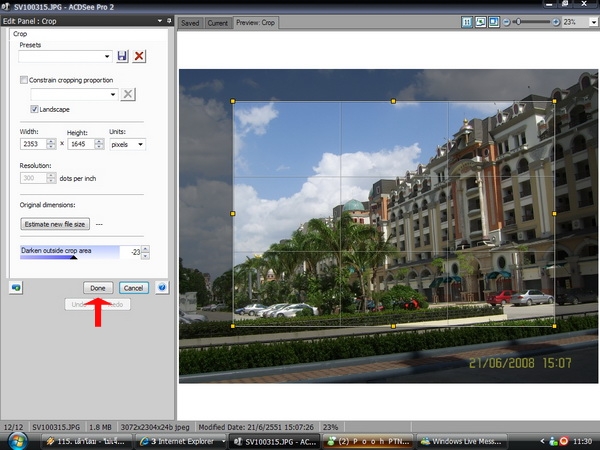Click the preview bar icon at bottom-left of panel
This screenshot has width=600, height=450.
pos(15,287)
